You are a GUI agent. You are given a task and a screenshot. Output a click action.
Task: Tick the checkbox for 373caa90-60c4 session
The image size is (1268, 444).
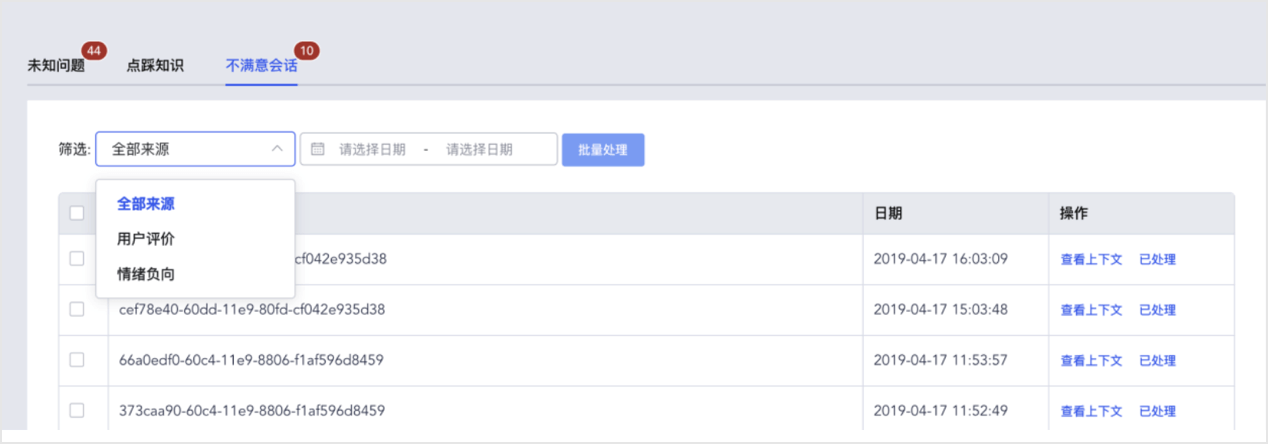click(x=77, y=410)
